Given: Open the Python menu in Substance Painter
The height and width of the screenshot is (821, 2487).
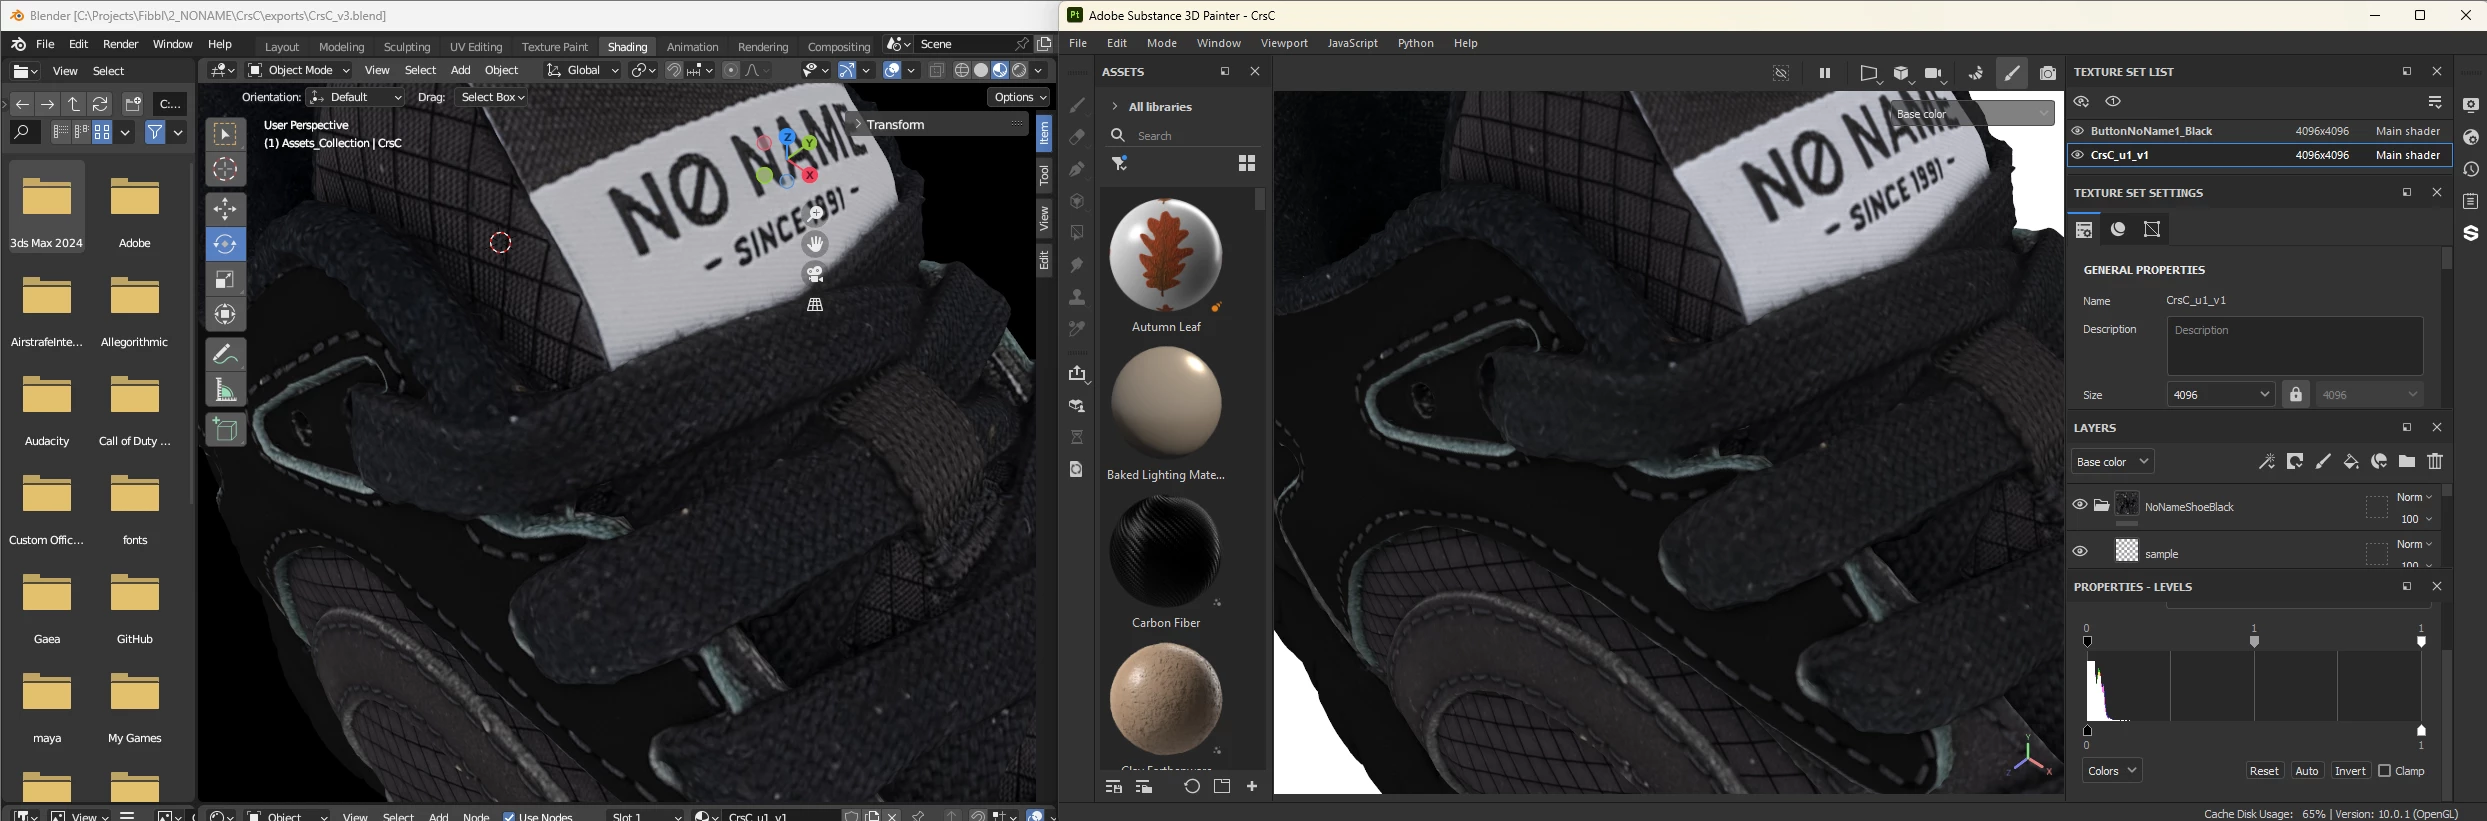Looking at the screenshot, I should click(1415, 43).
